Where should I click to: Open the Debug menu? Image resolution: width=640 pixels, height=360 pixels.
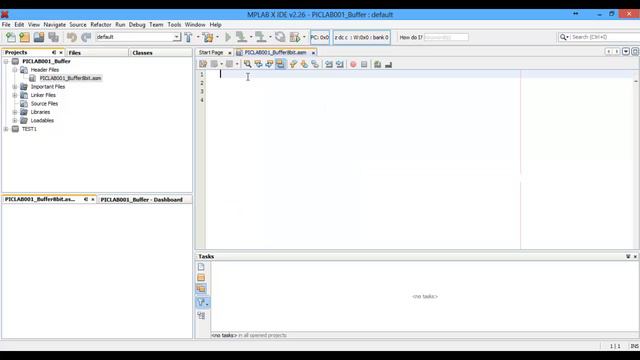click(x=137, y=24)
